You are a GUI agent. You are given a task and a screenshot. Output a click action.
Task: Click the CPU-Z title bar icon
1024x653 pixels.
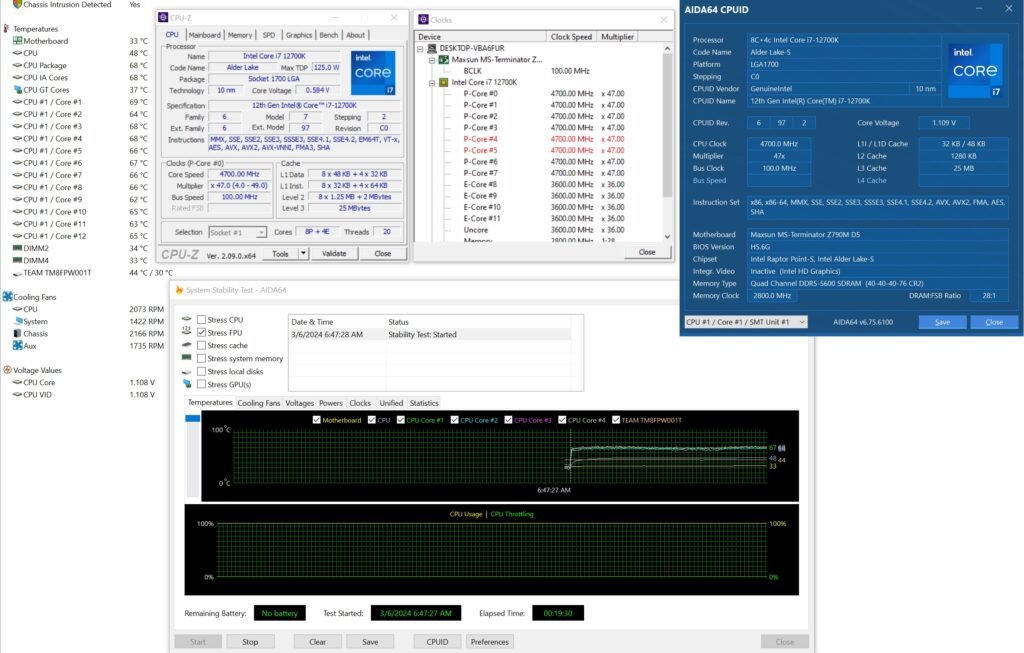pos(163,18)
